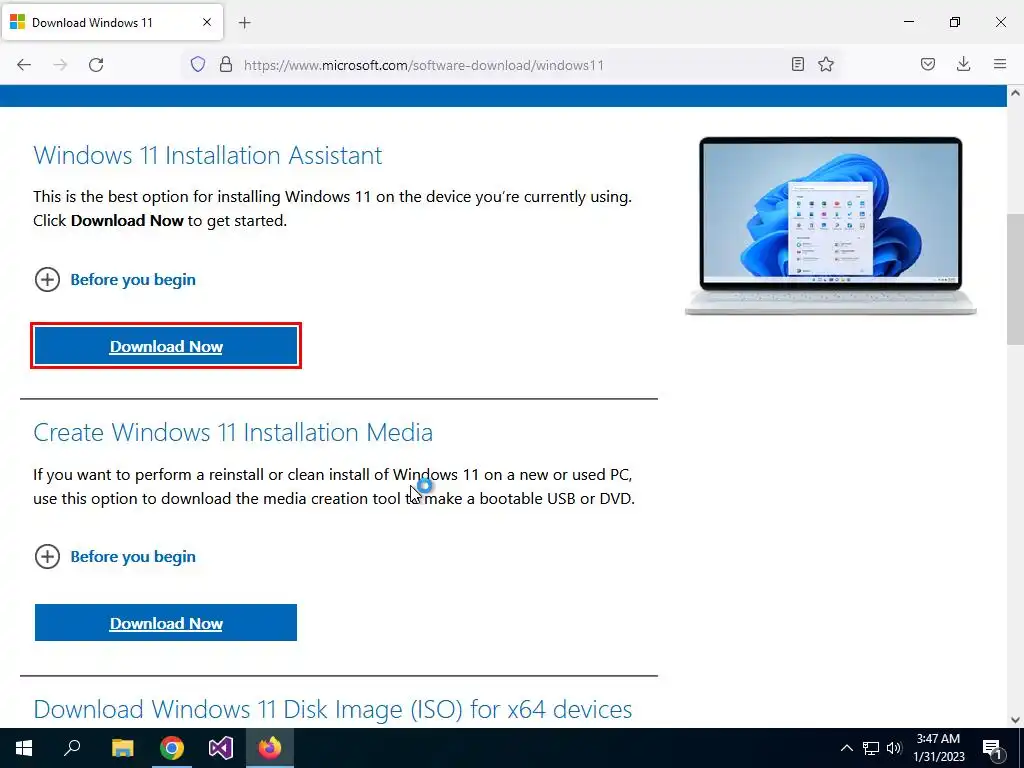Open the Windows Start menu
The image size is (1024, 768).
(x=24, y=748)
